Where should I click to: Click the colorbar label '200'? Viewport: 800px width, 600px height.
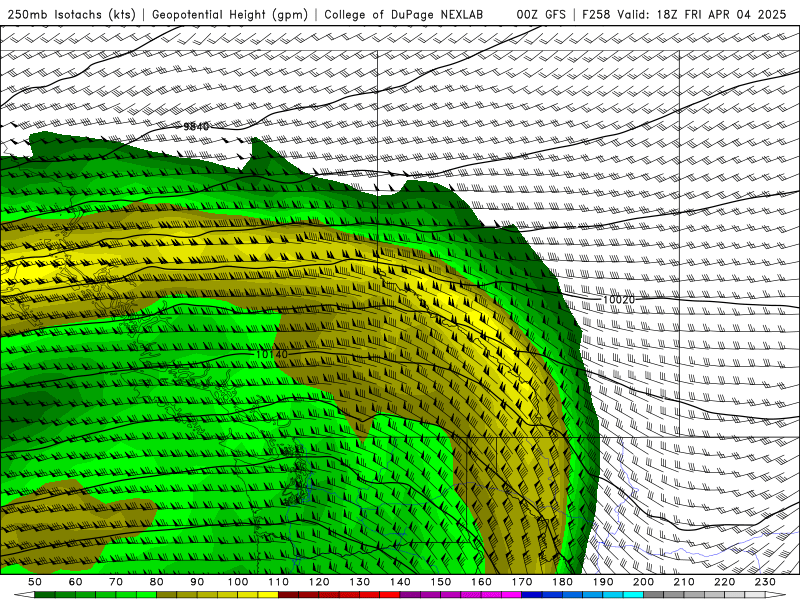click(643, 582)
